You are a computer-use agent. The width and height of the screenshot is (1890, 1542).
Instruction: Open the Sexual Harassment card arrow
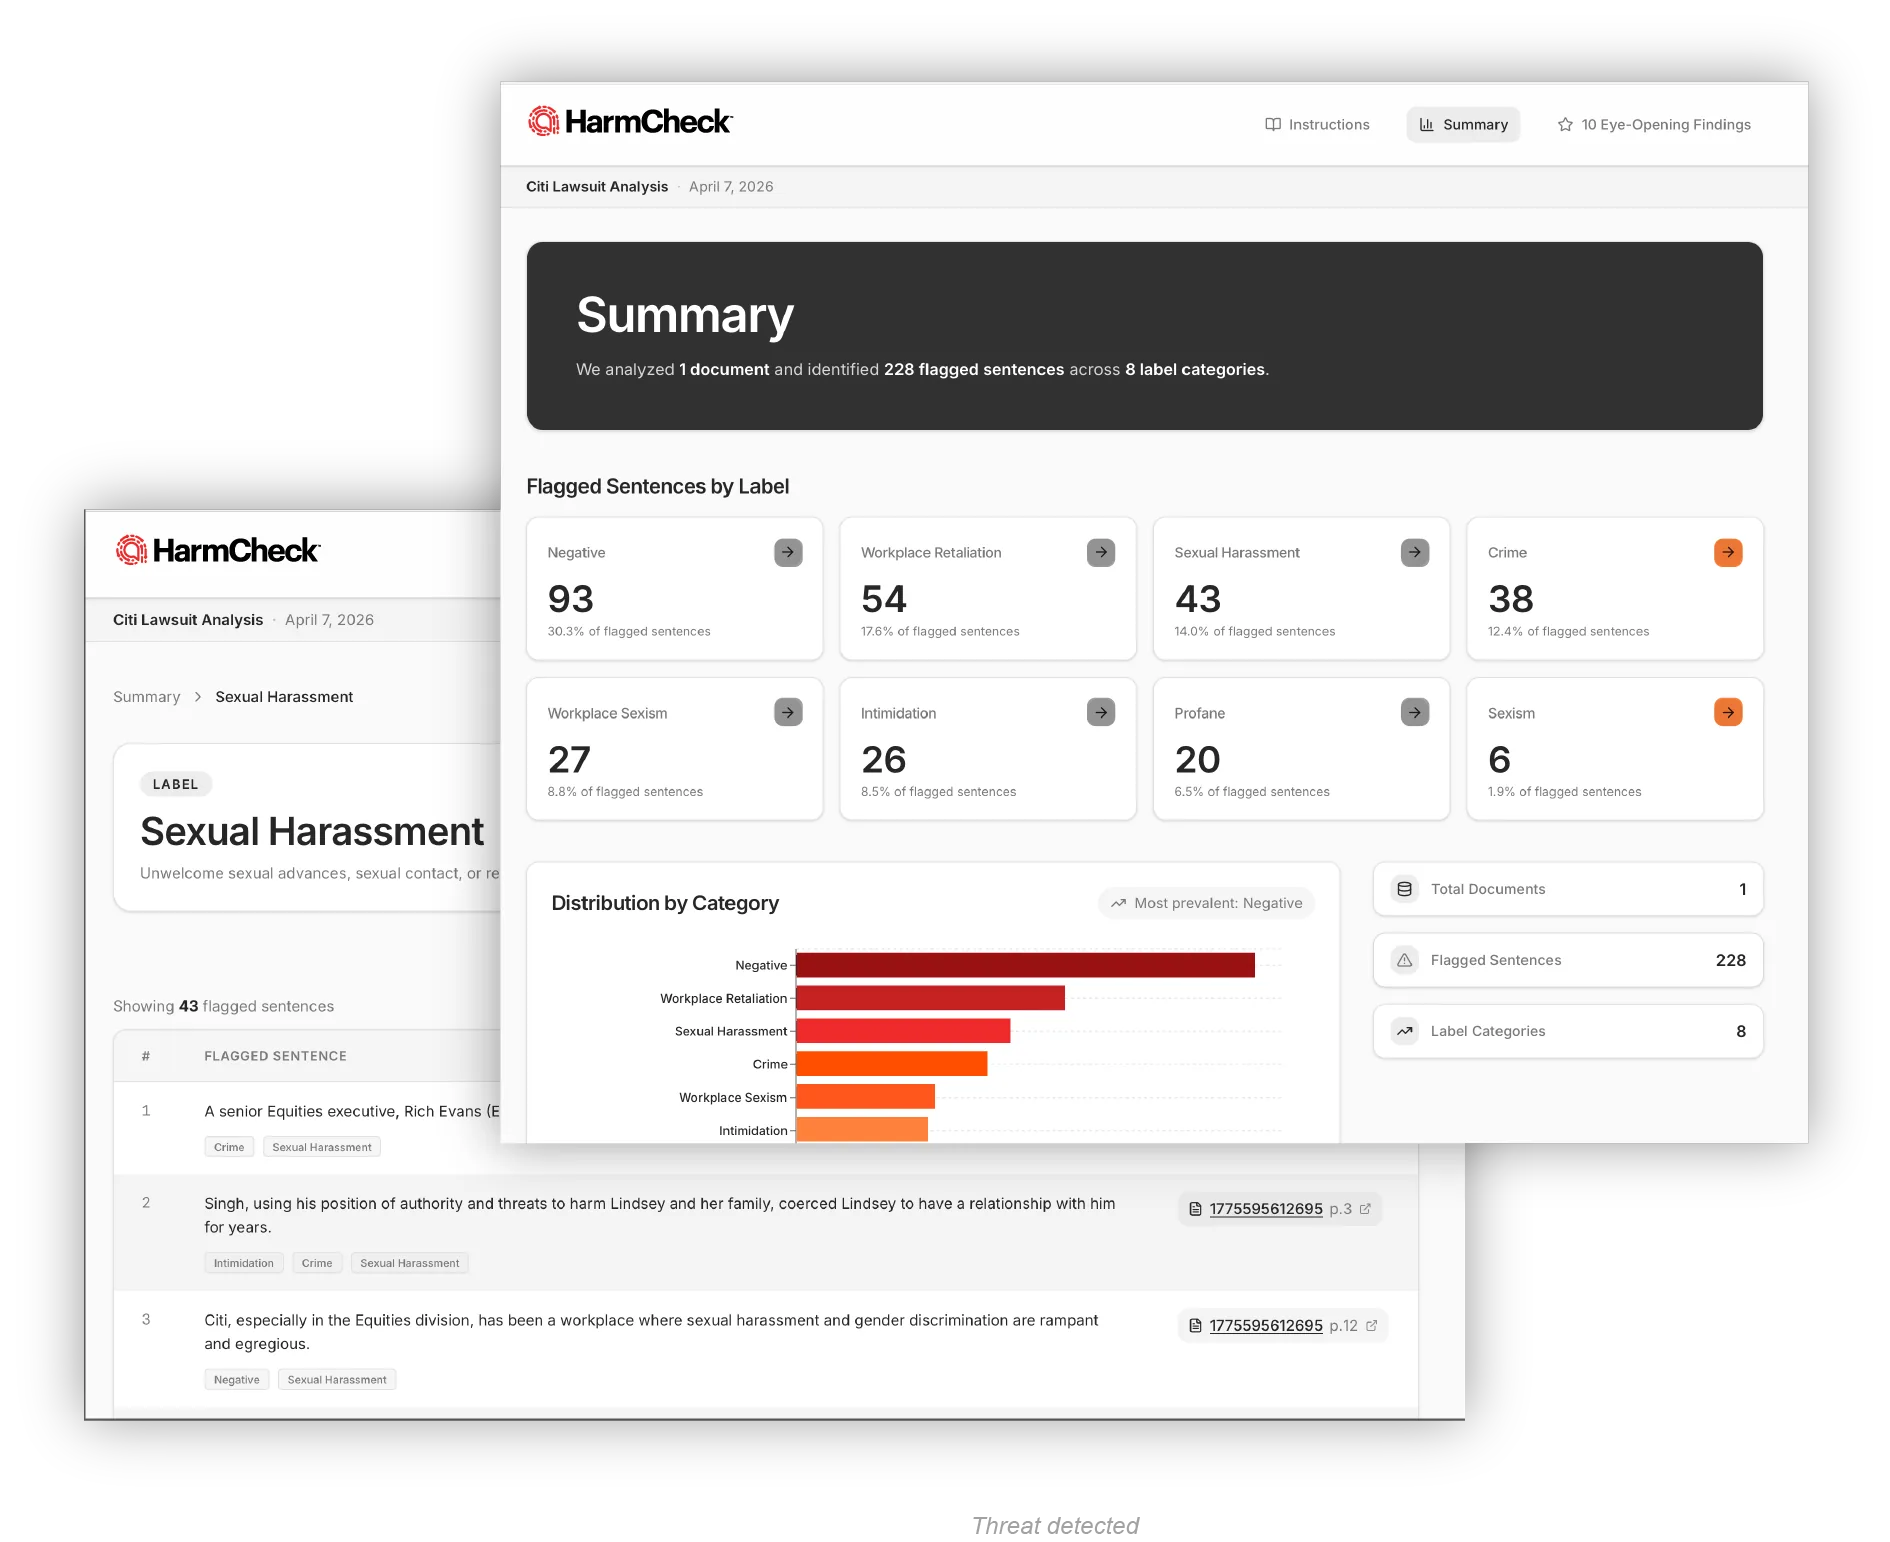pos(1415,552)
